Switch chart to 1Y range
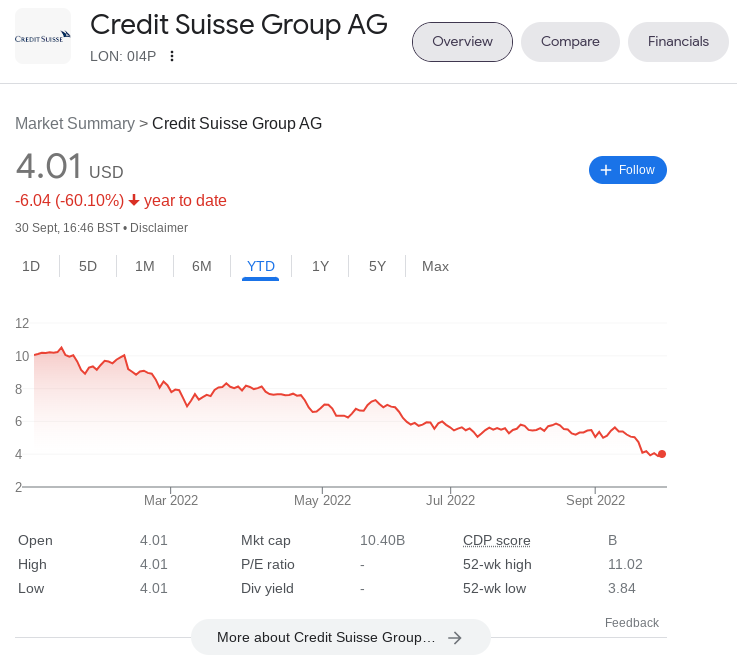 (x=320, y=266)
